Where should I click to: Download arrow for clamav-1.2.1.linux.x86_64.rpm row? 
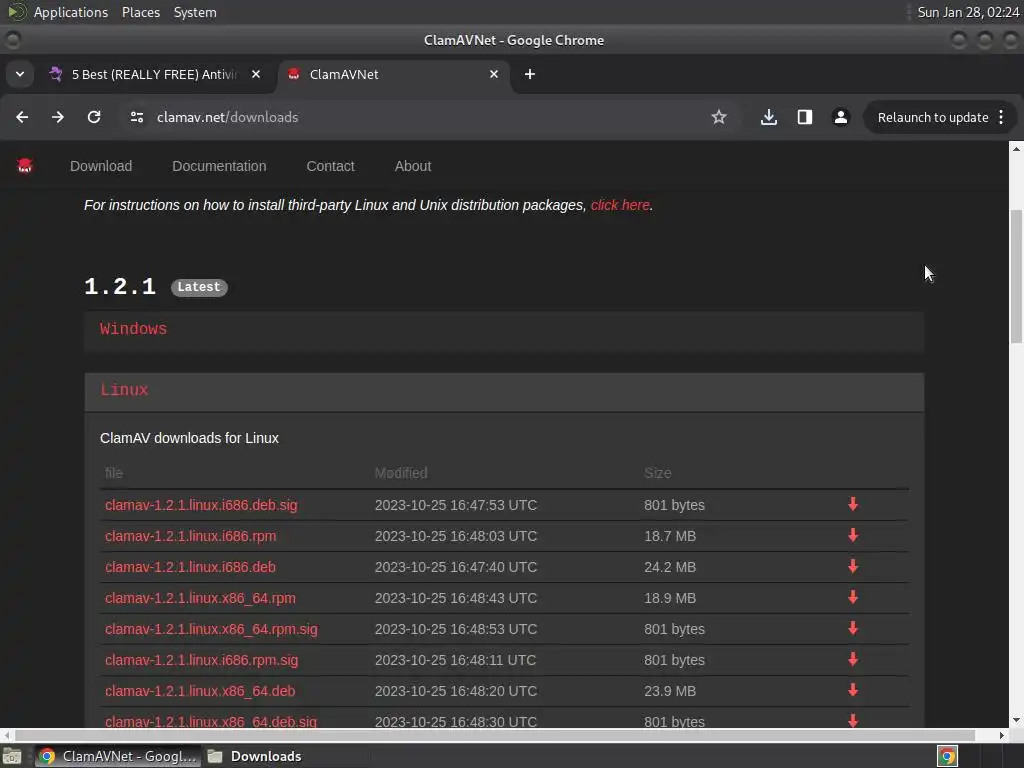tap(853, 598)
